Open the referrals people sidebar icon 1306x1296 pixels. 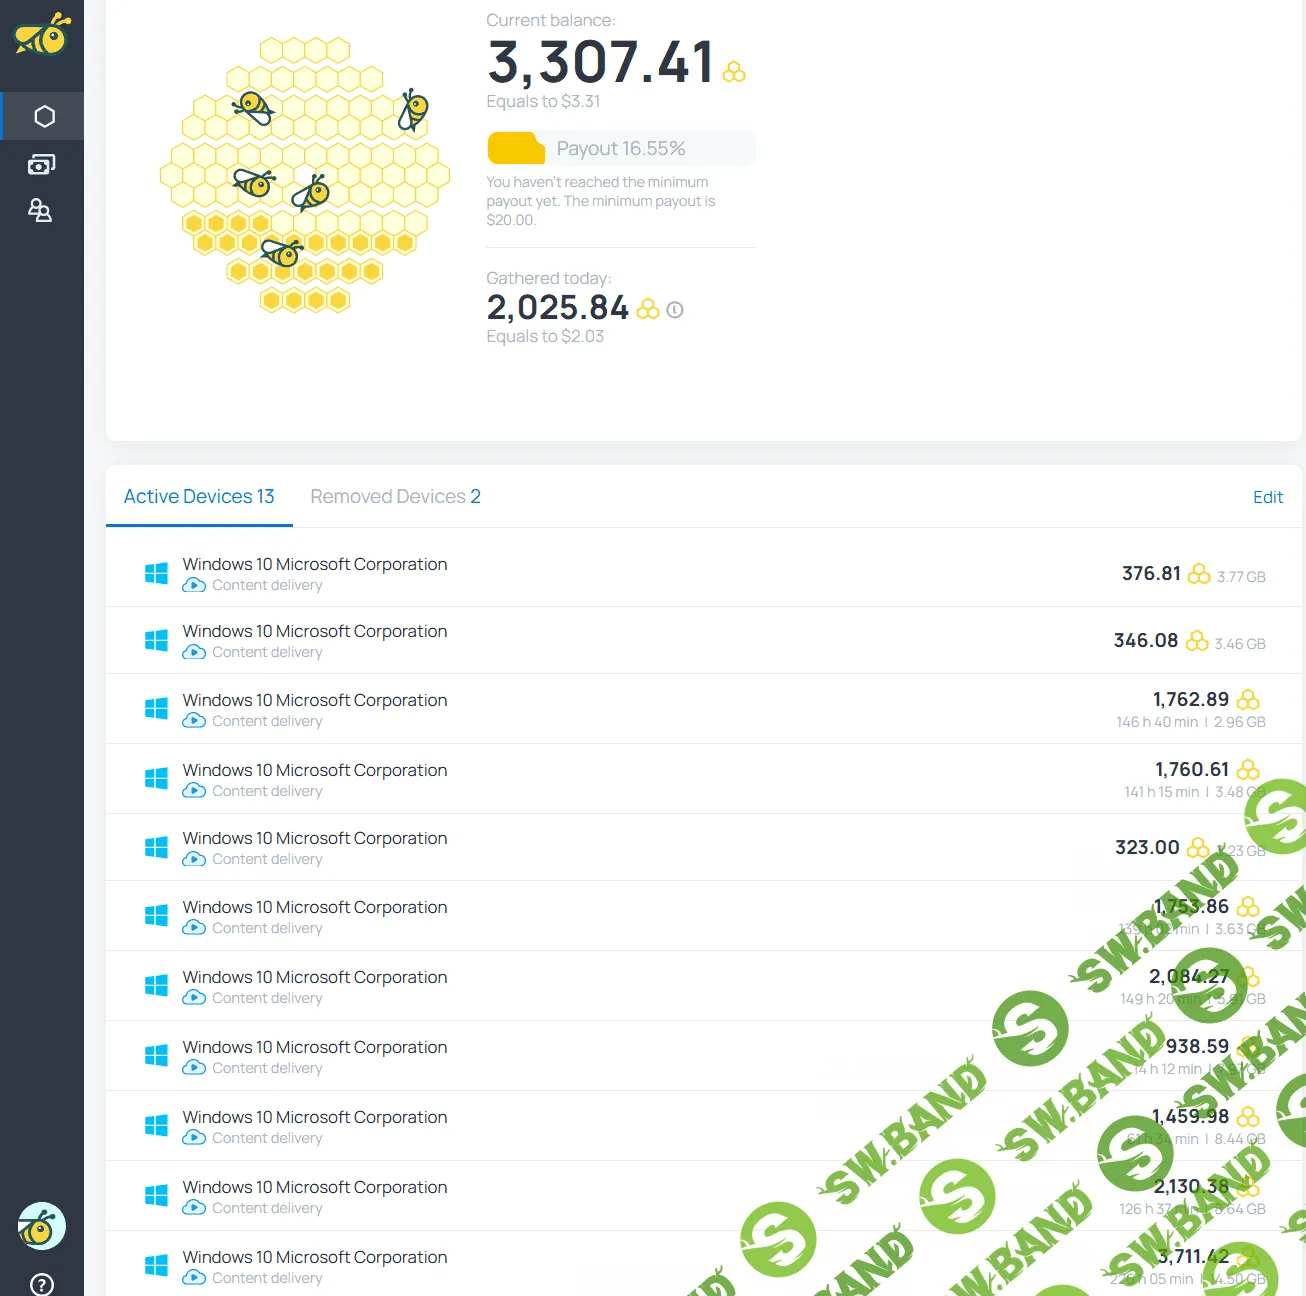pos(41,210)
